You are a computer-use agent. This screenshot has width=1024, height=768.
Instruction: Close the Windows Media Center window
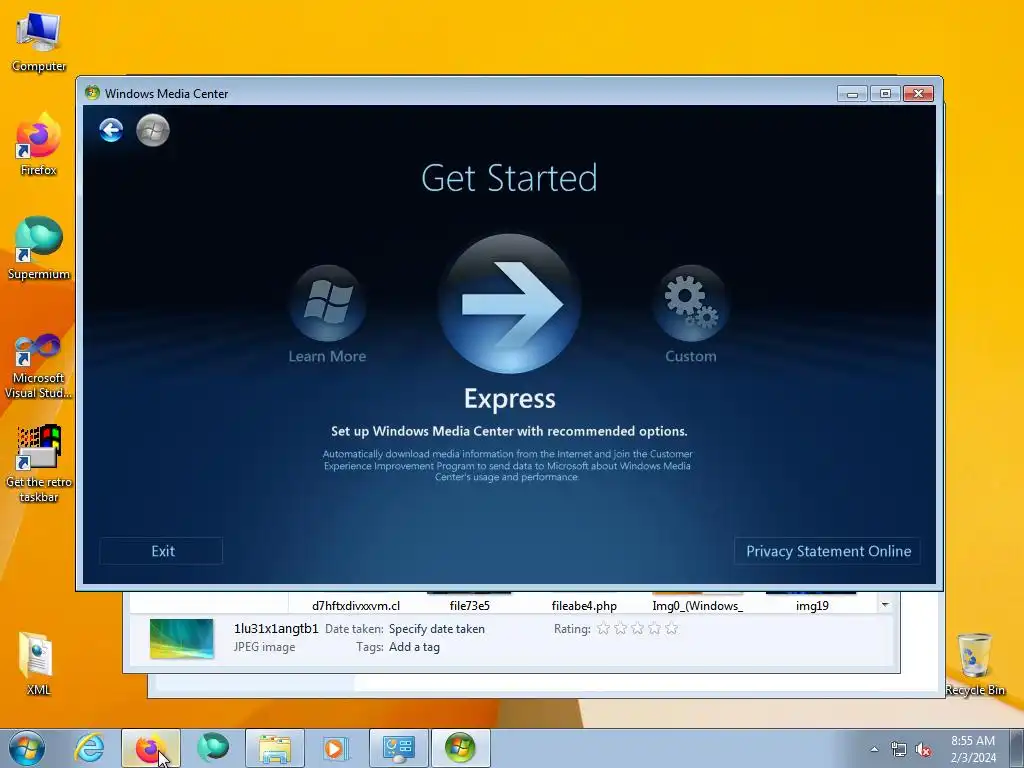[918, 93]
